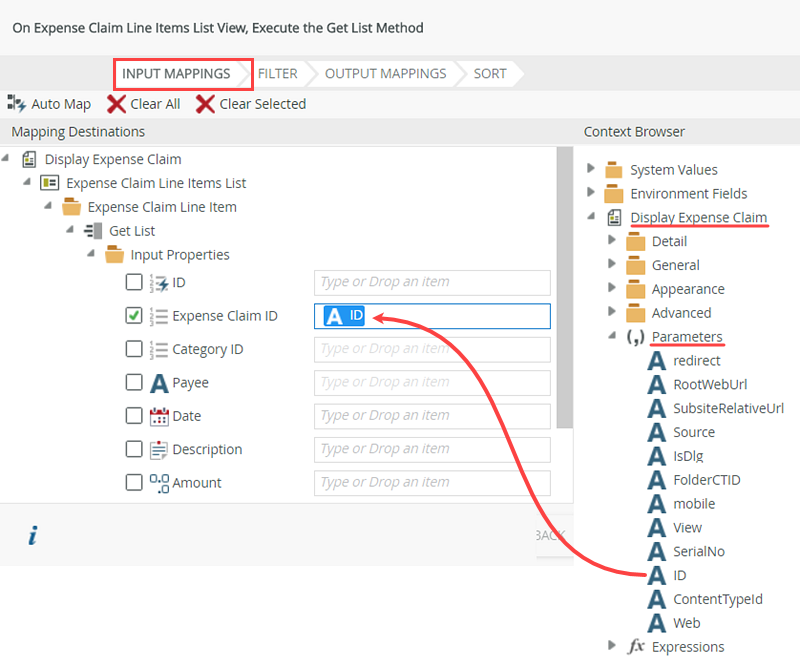The height and width of the screenshot is (657, 800).
Task: Click the Auto Map icon
Action: pos(17,103)
